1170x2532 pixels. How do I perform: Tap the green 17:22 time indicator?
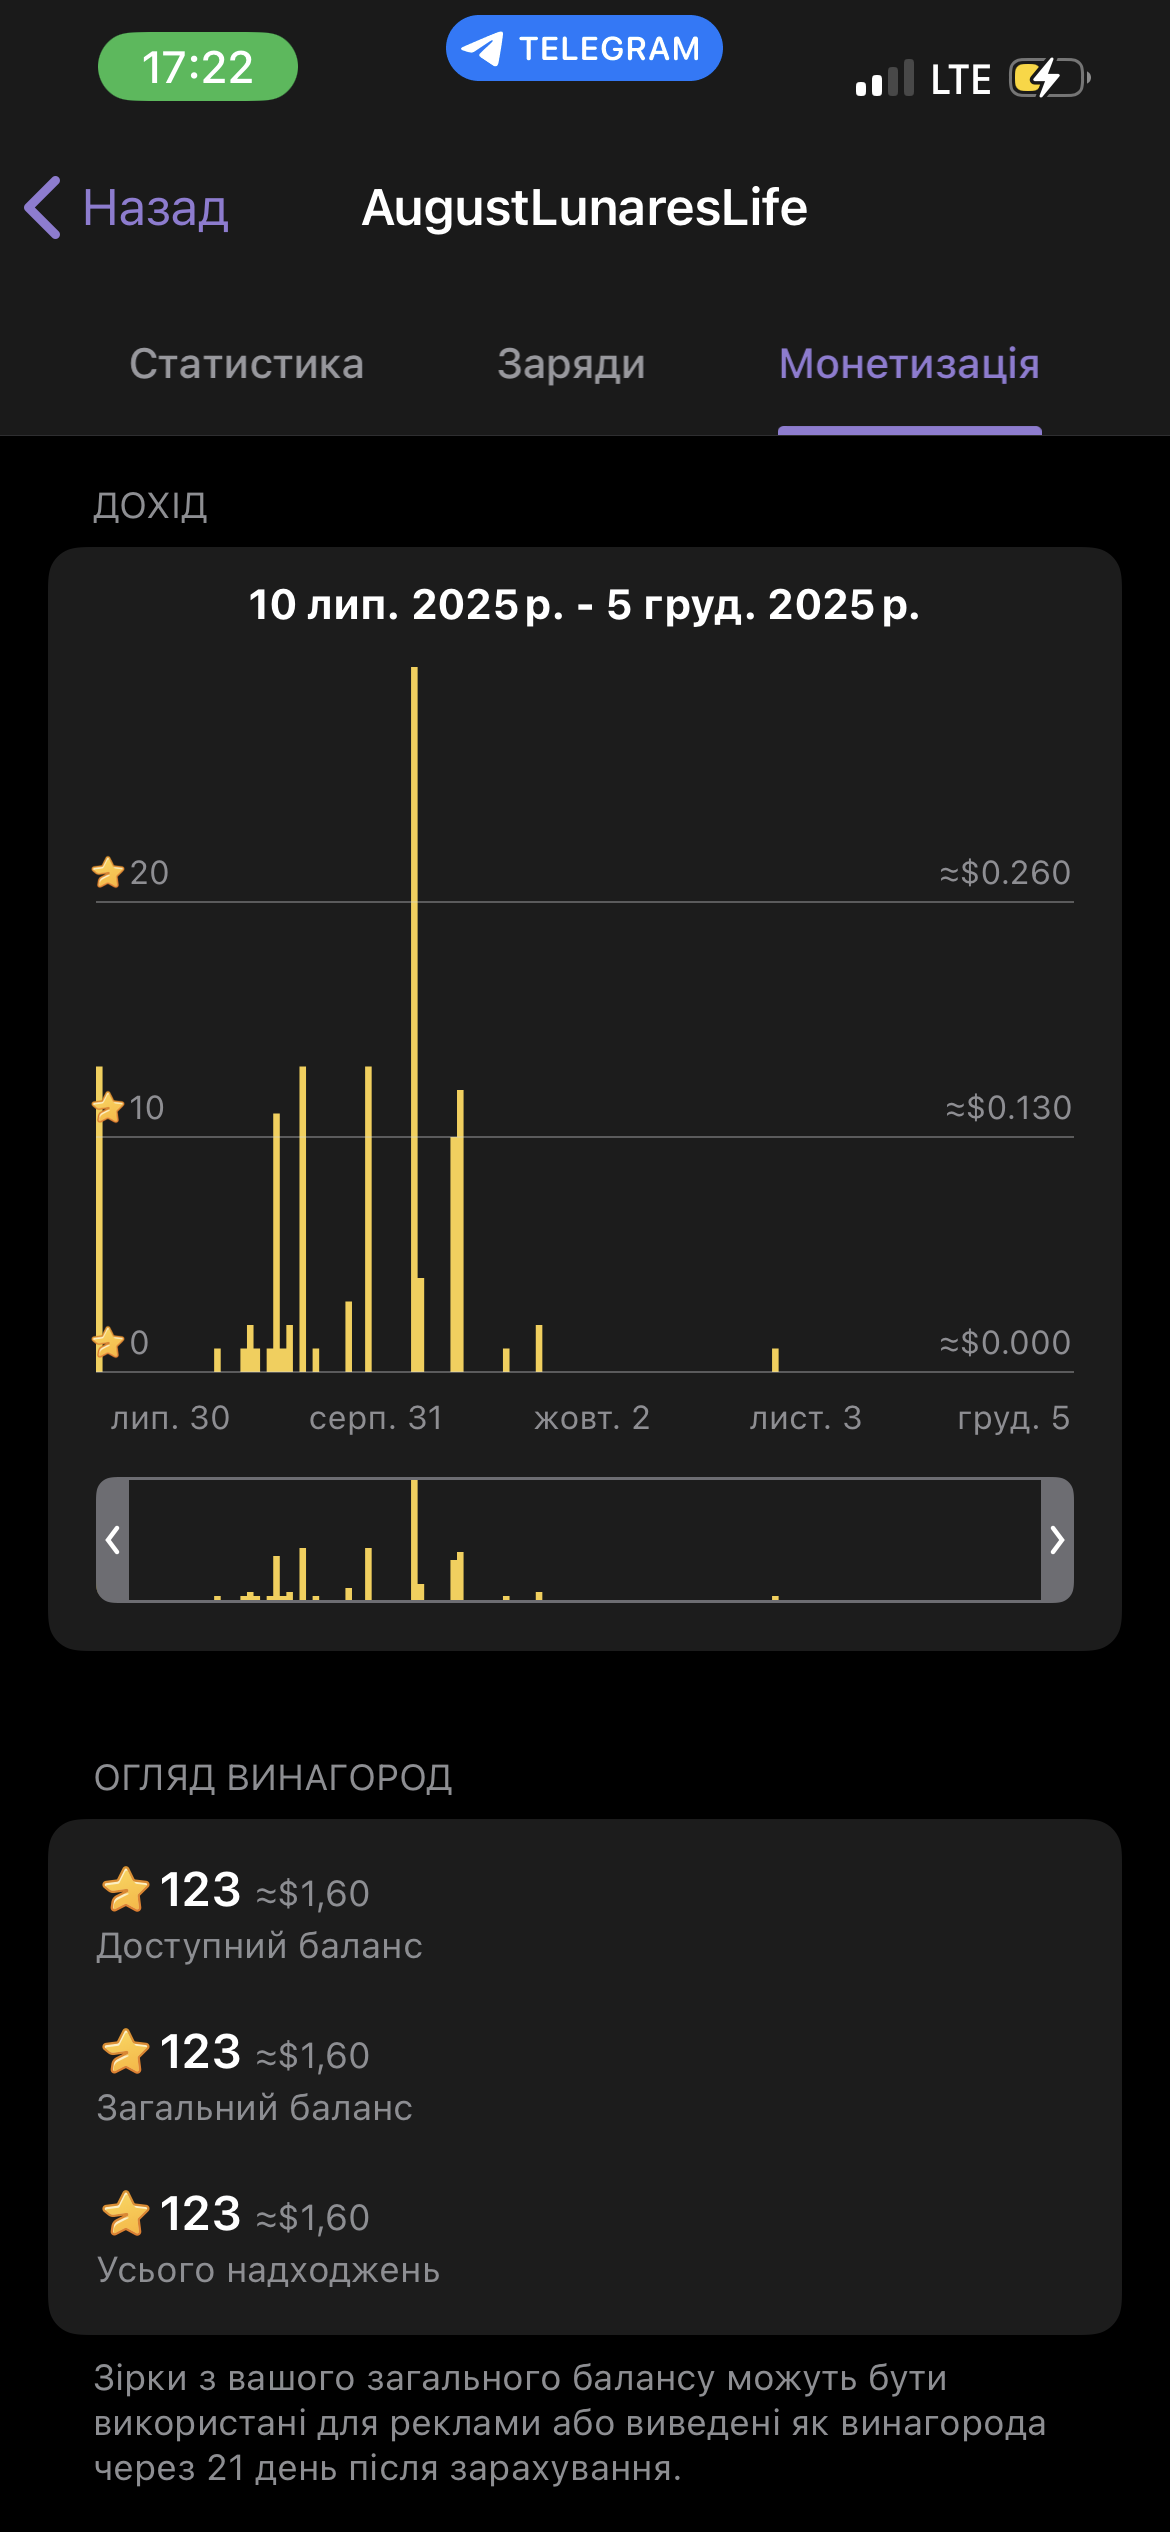[x=198, y=67]
